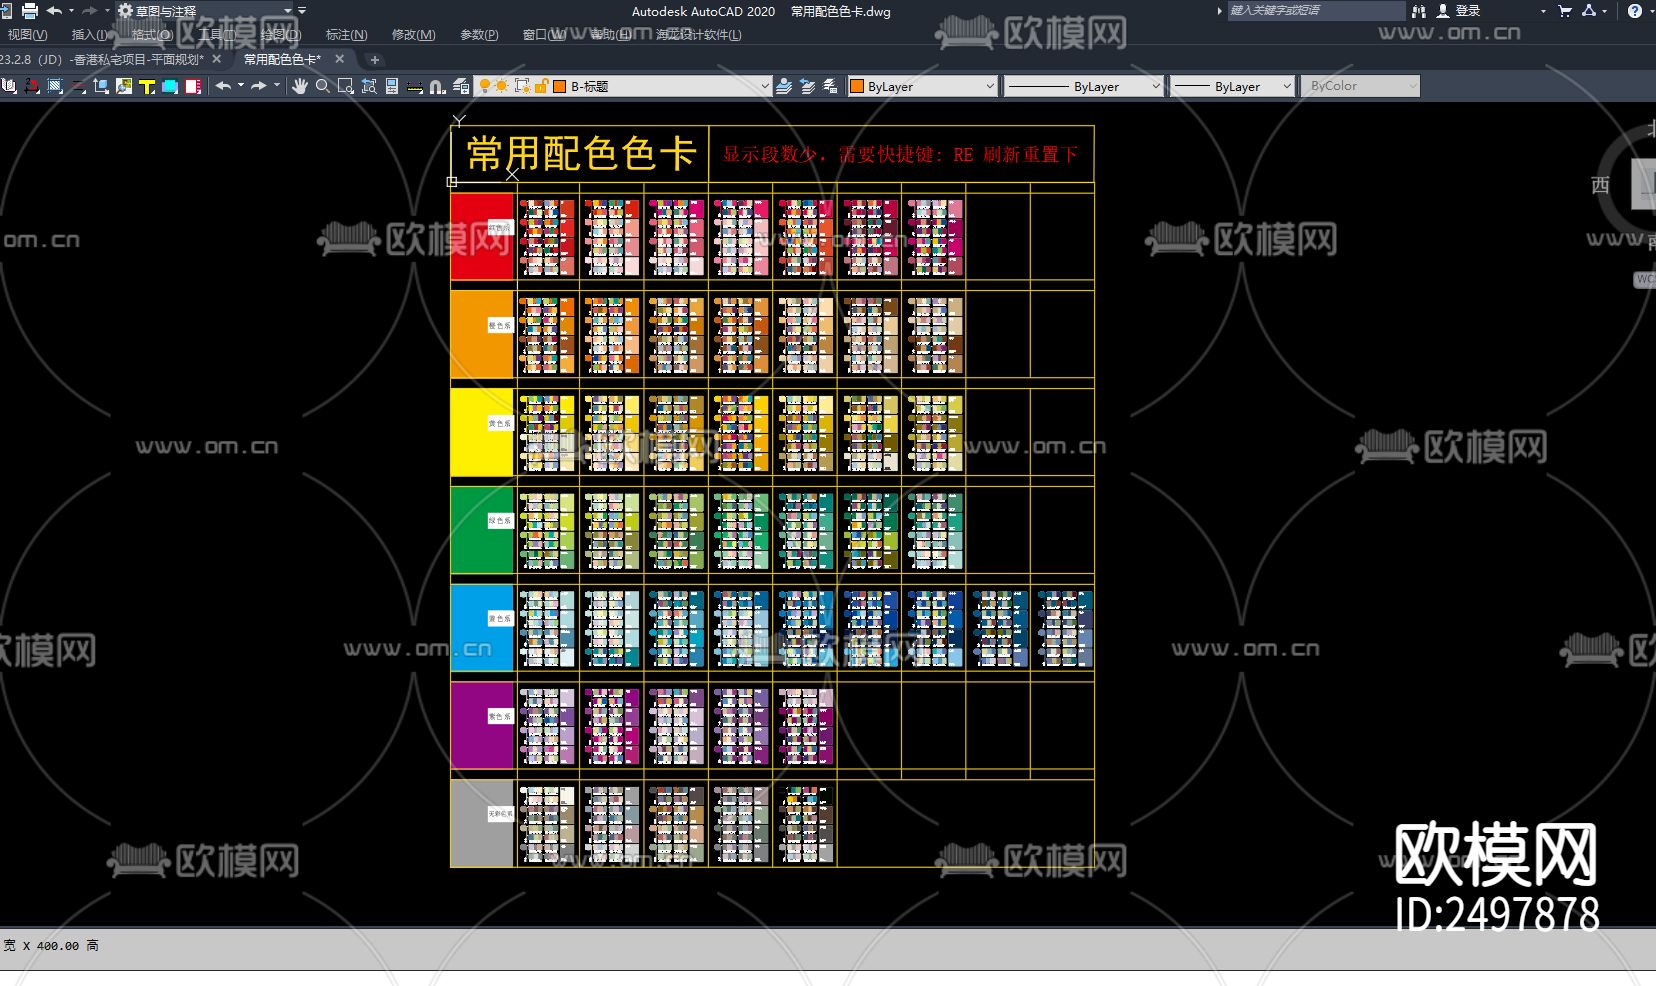Click the Undo icon in the toolbar
The width and height of the screenshot is (1656, 986).
point(224,86)
